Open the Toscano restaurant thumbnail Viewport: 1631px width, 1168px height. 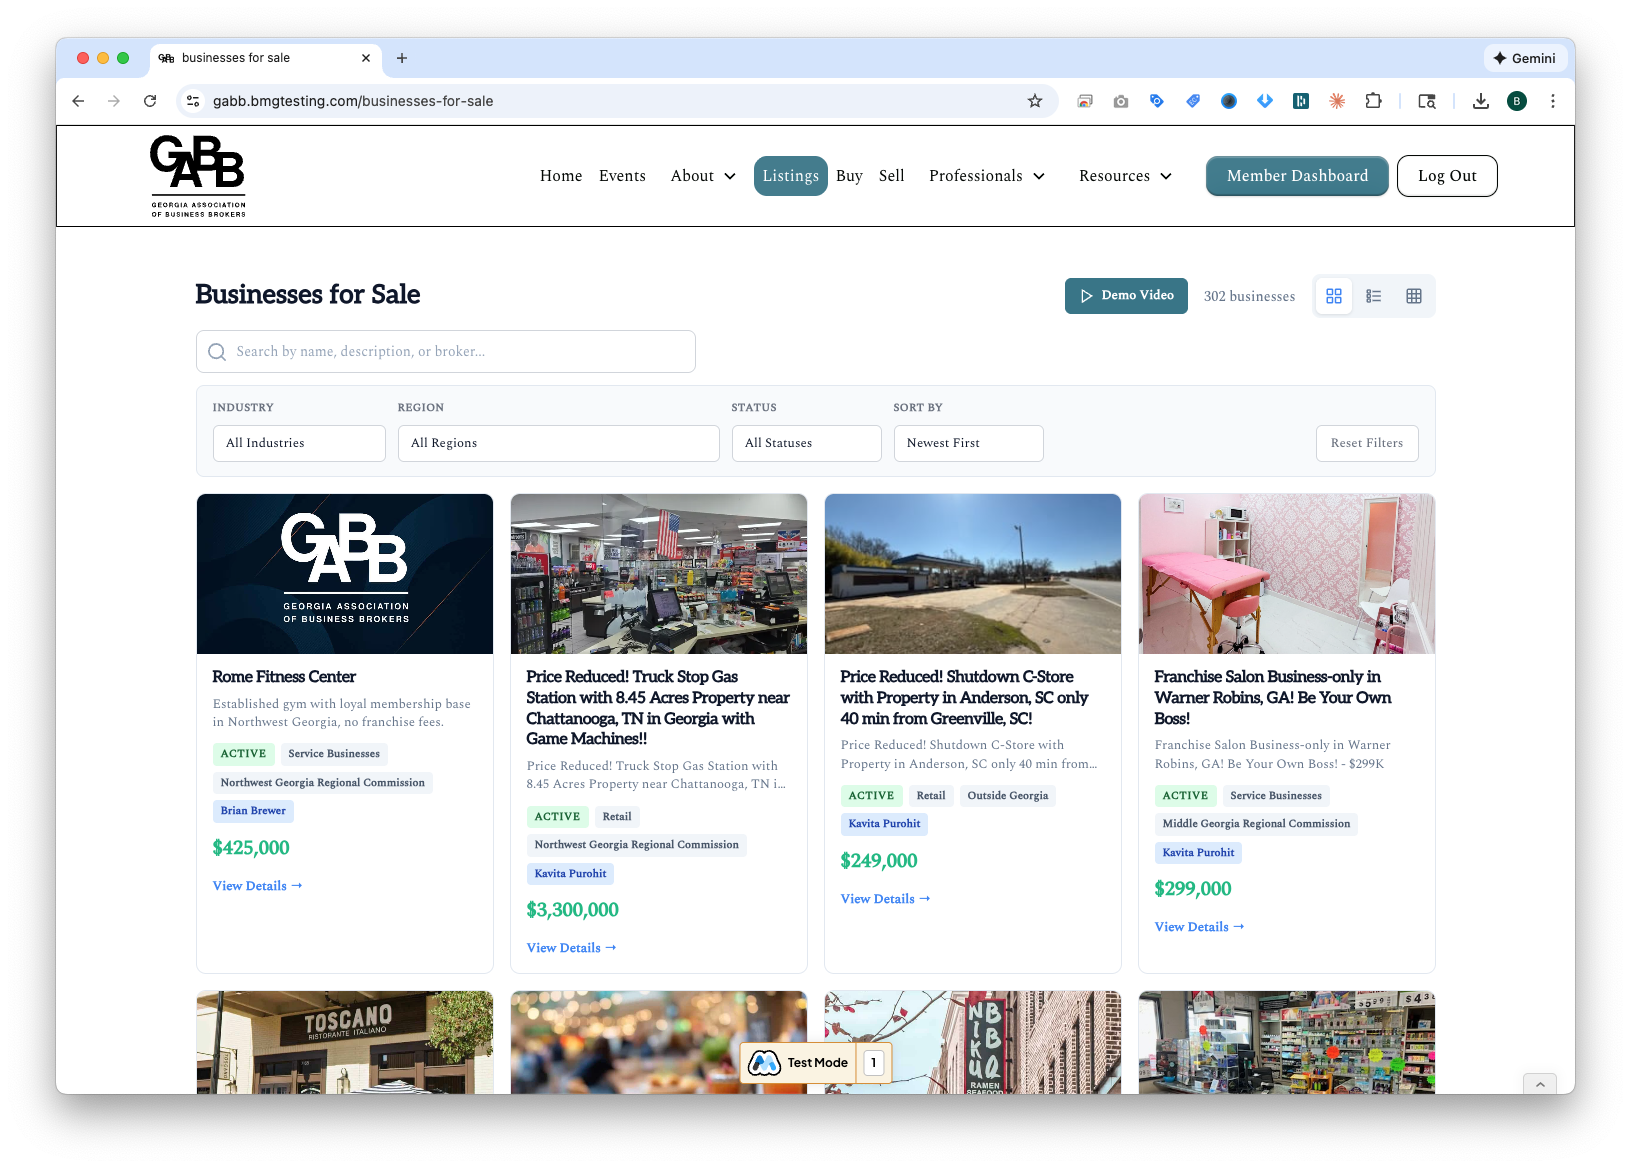tap(345, 1042)
